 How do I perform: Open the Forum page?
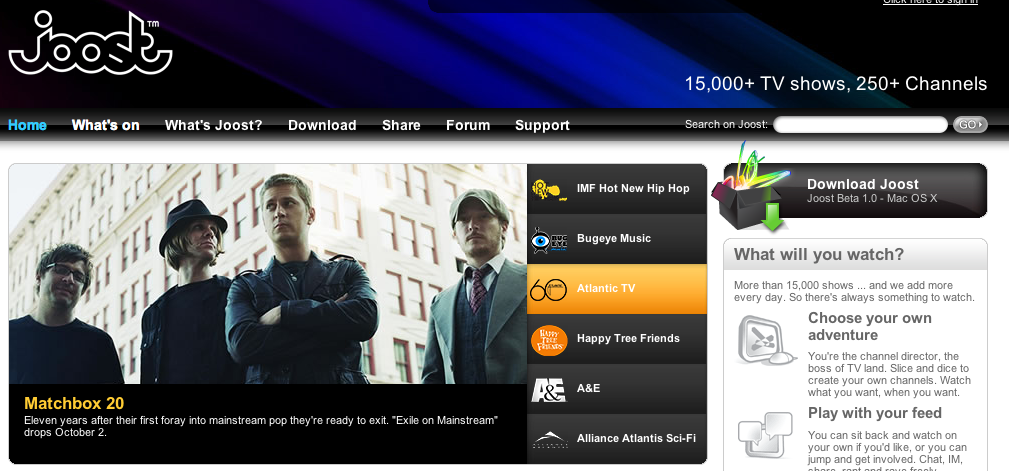(x=468, y=125)
